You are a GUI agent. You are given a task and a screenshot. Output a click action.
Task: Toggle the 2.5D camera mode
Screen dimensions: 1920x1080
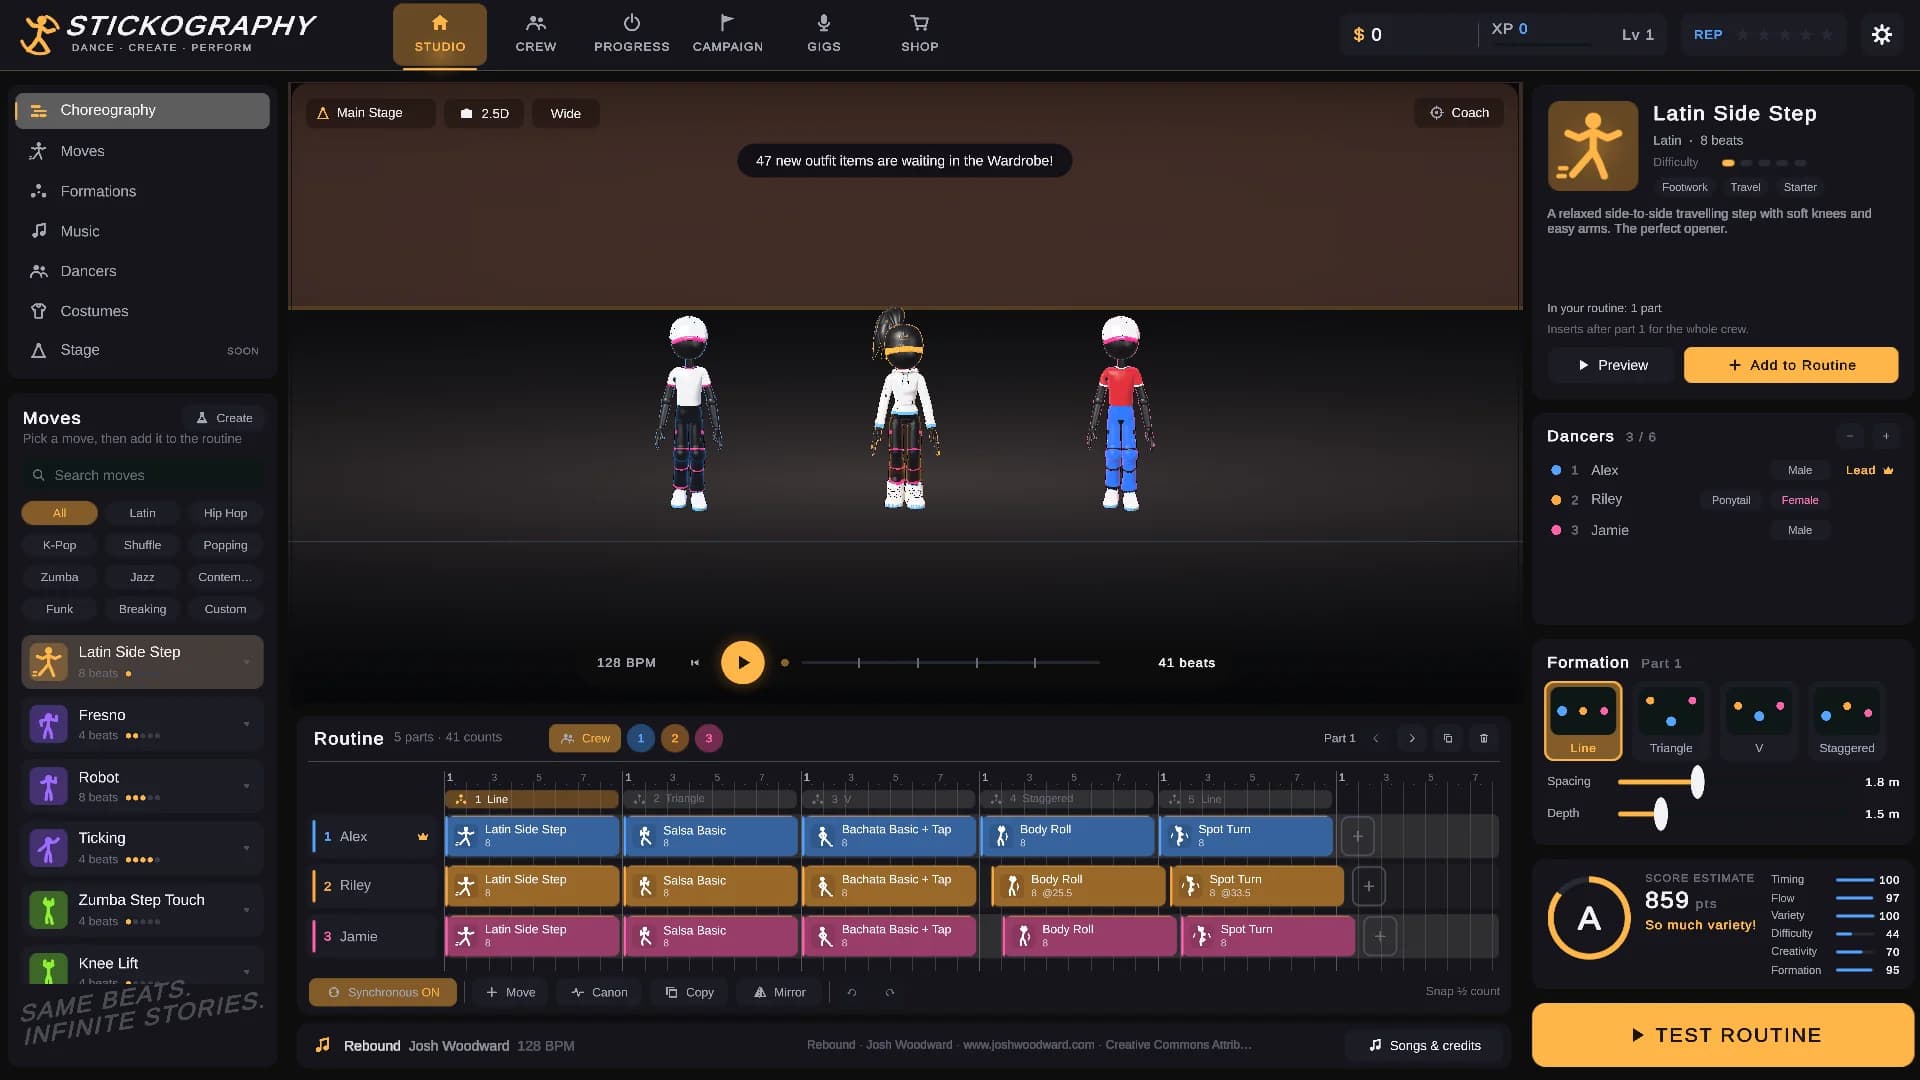(484, 114)
